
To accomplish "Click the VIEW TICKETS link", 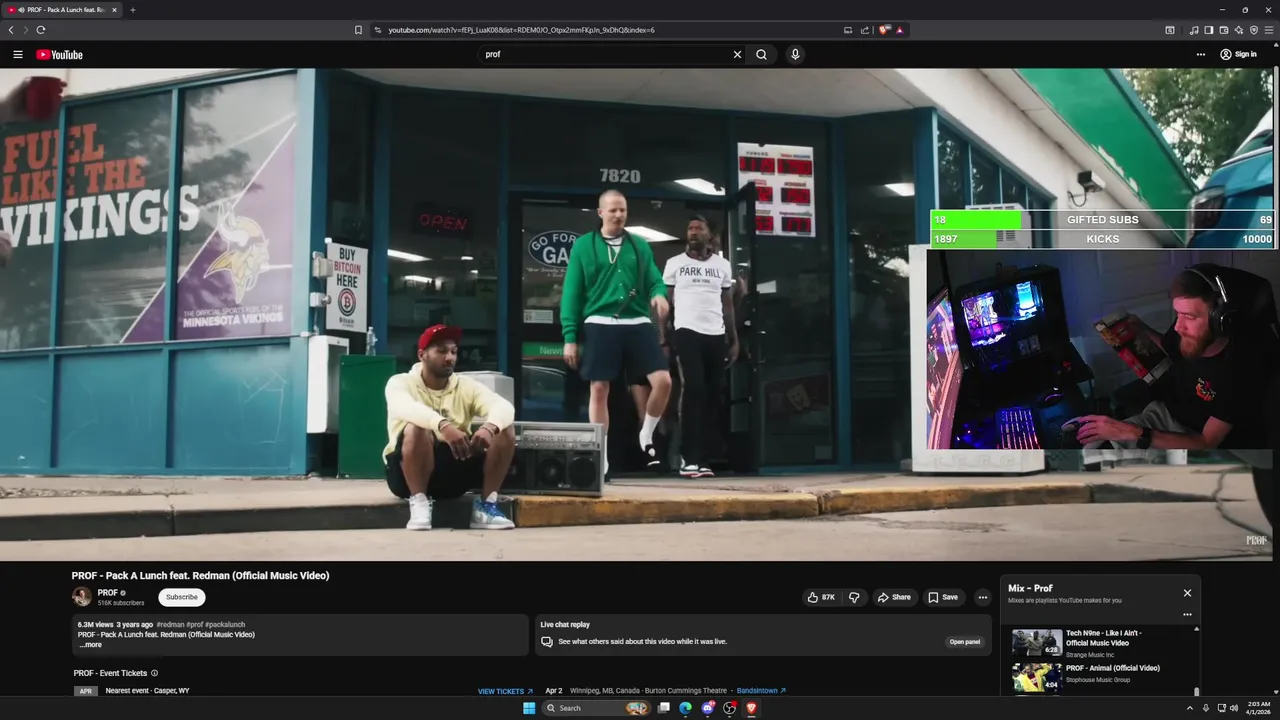I will (x=505, y=691).
